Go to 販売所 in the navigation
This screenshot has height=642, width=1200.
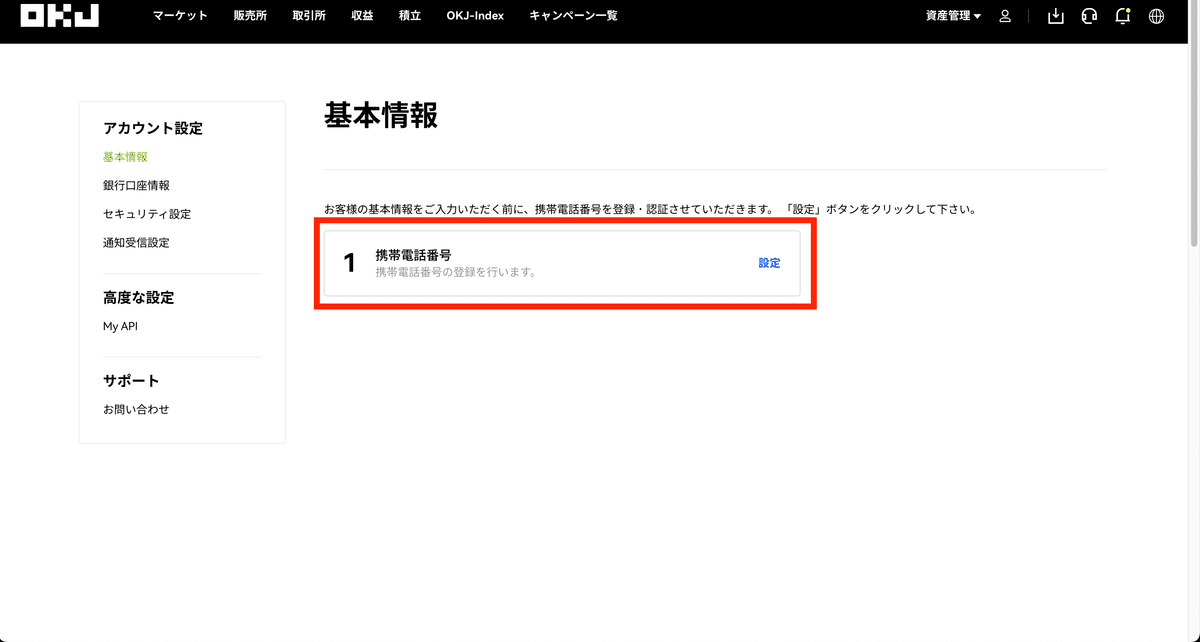[250, 16]
